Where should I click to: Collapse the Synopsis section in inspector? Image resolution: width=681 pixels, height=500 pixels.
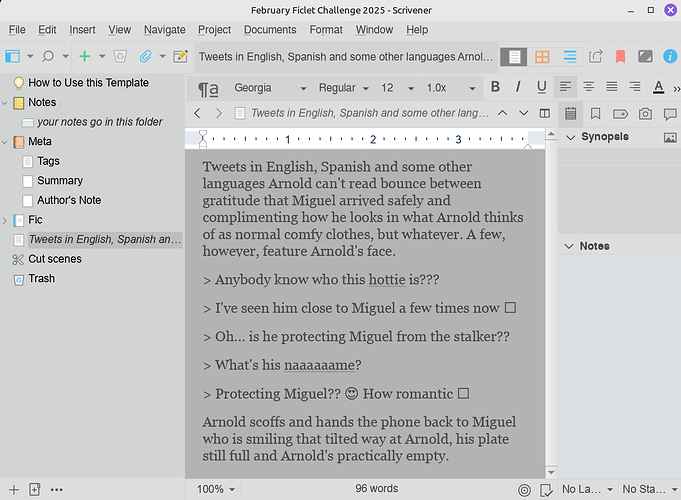pos(570,137)
